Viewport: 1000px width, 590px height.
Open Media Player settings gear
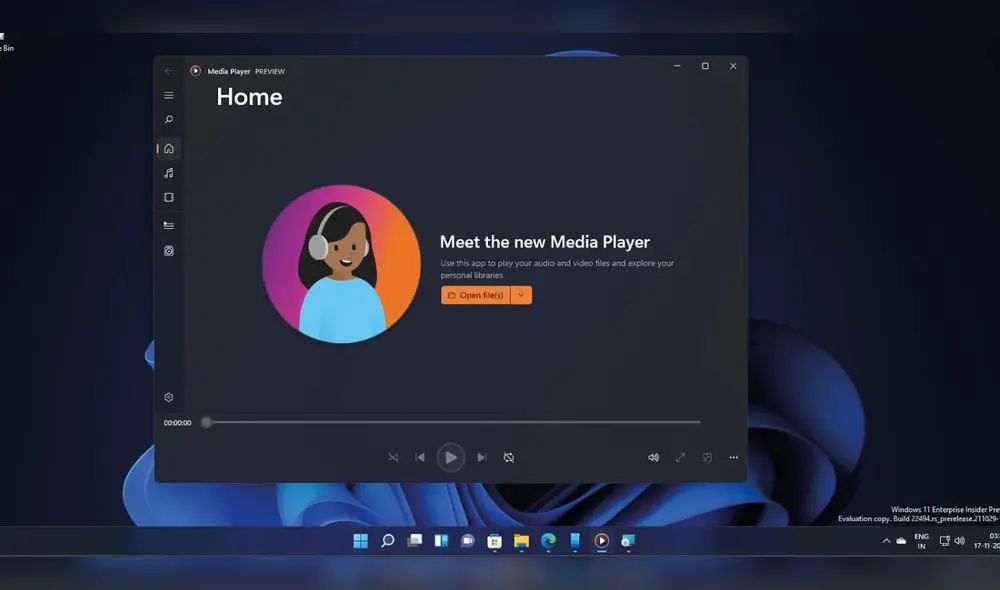[169, 397]
